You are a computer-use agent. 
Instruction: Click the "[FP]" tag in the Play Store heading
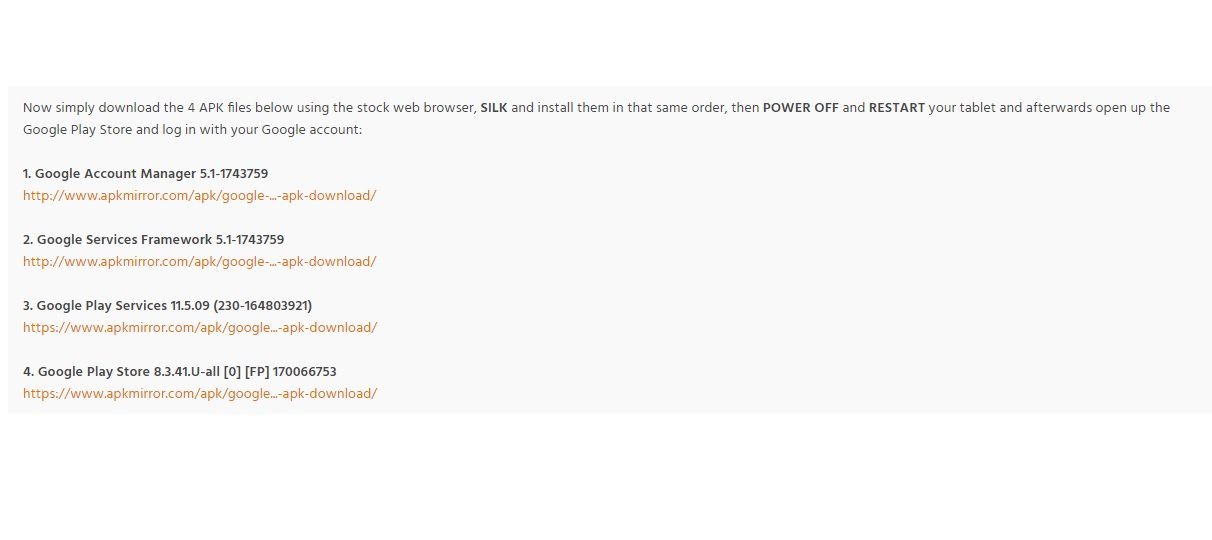(256, 372)
